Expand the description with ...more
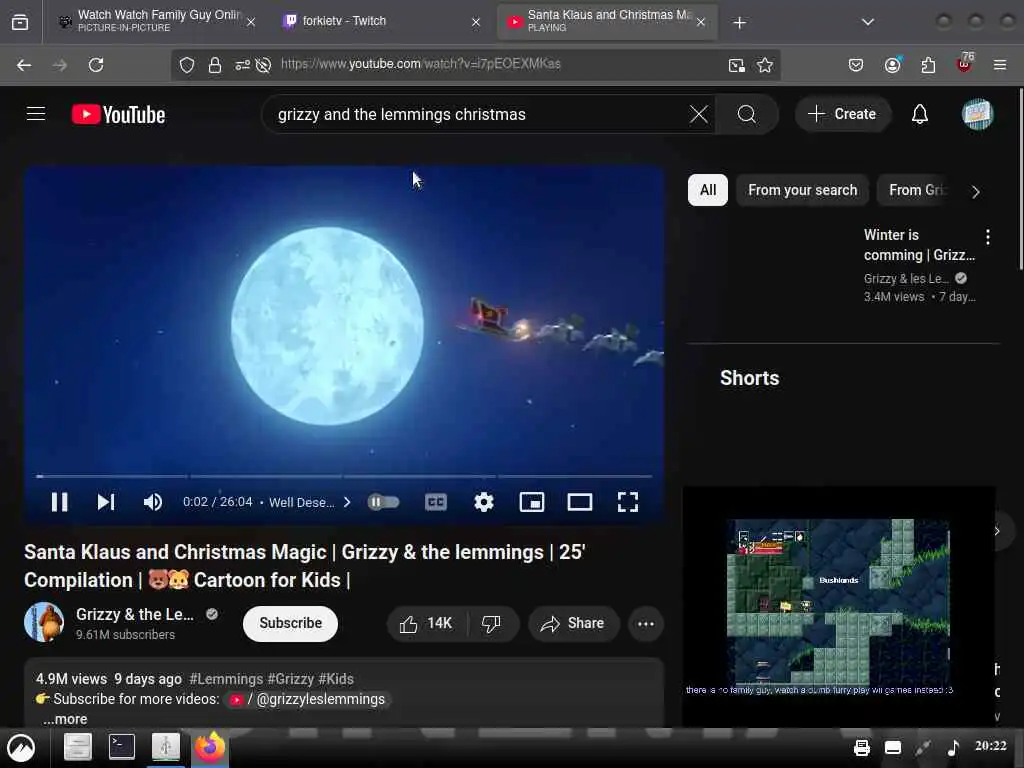1024x768 pixels. pyautogui.click(x=65, y=718)
